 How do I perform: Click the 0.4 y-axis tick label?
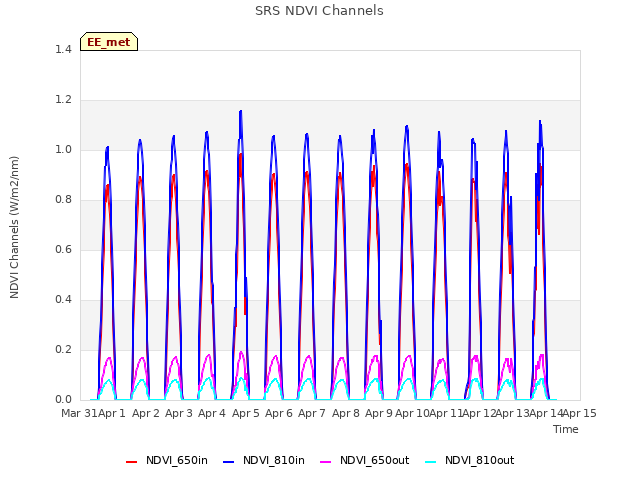(63, 300)
